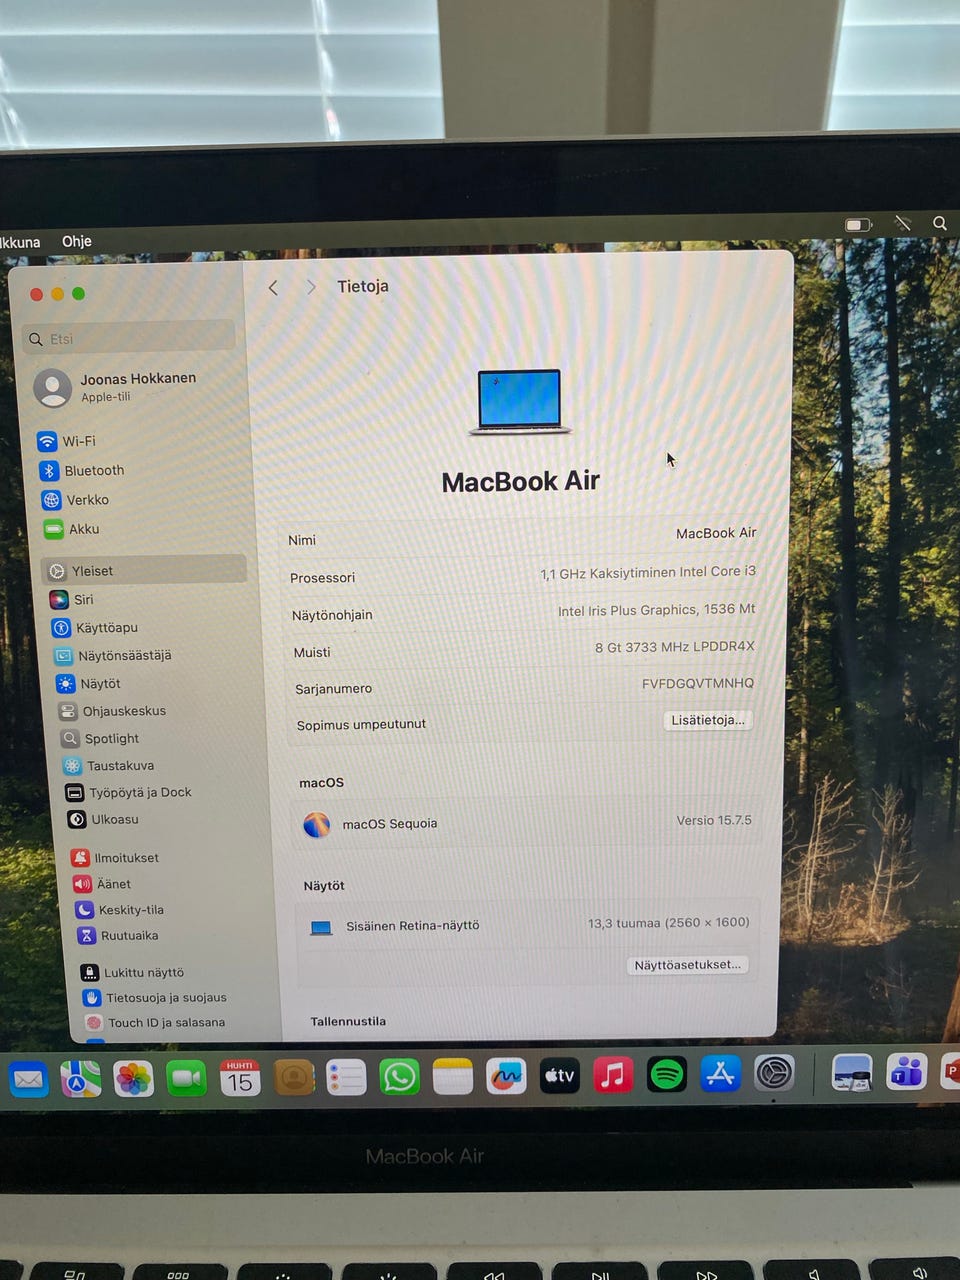
Task: Select Spotlight in the sidebar
Action: 100,738
